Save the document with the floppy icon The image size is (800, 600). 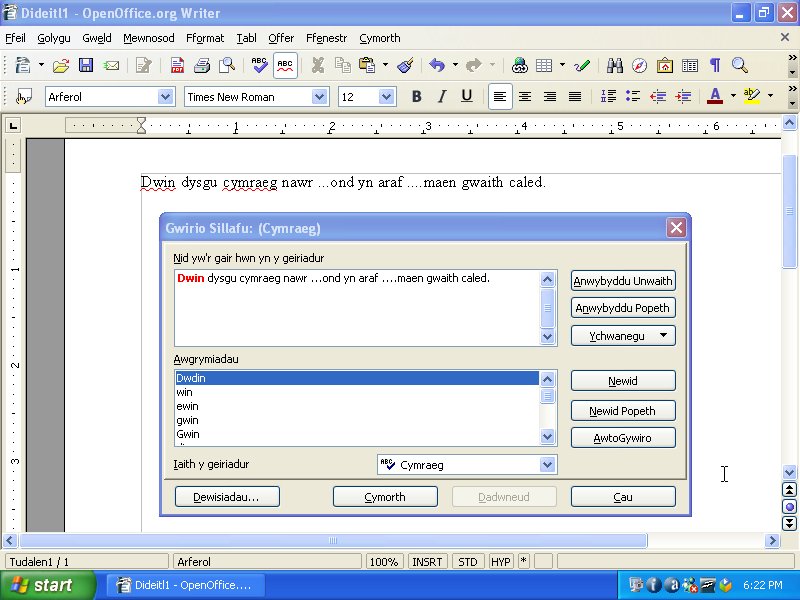tap(86, 65)
